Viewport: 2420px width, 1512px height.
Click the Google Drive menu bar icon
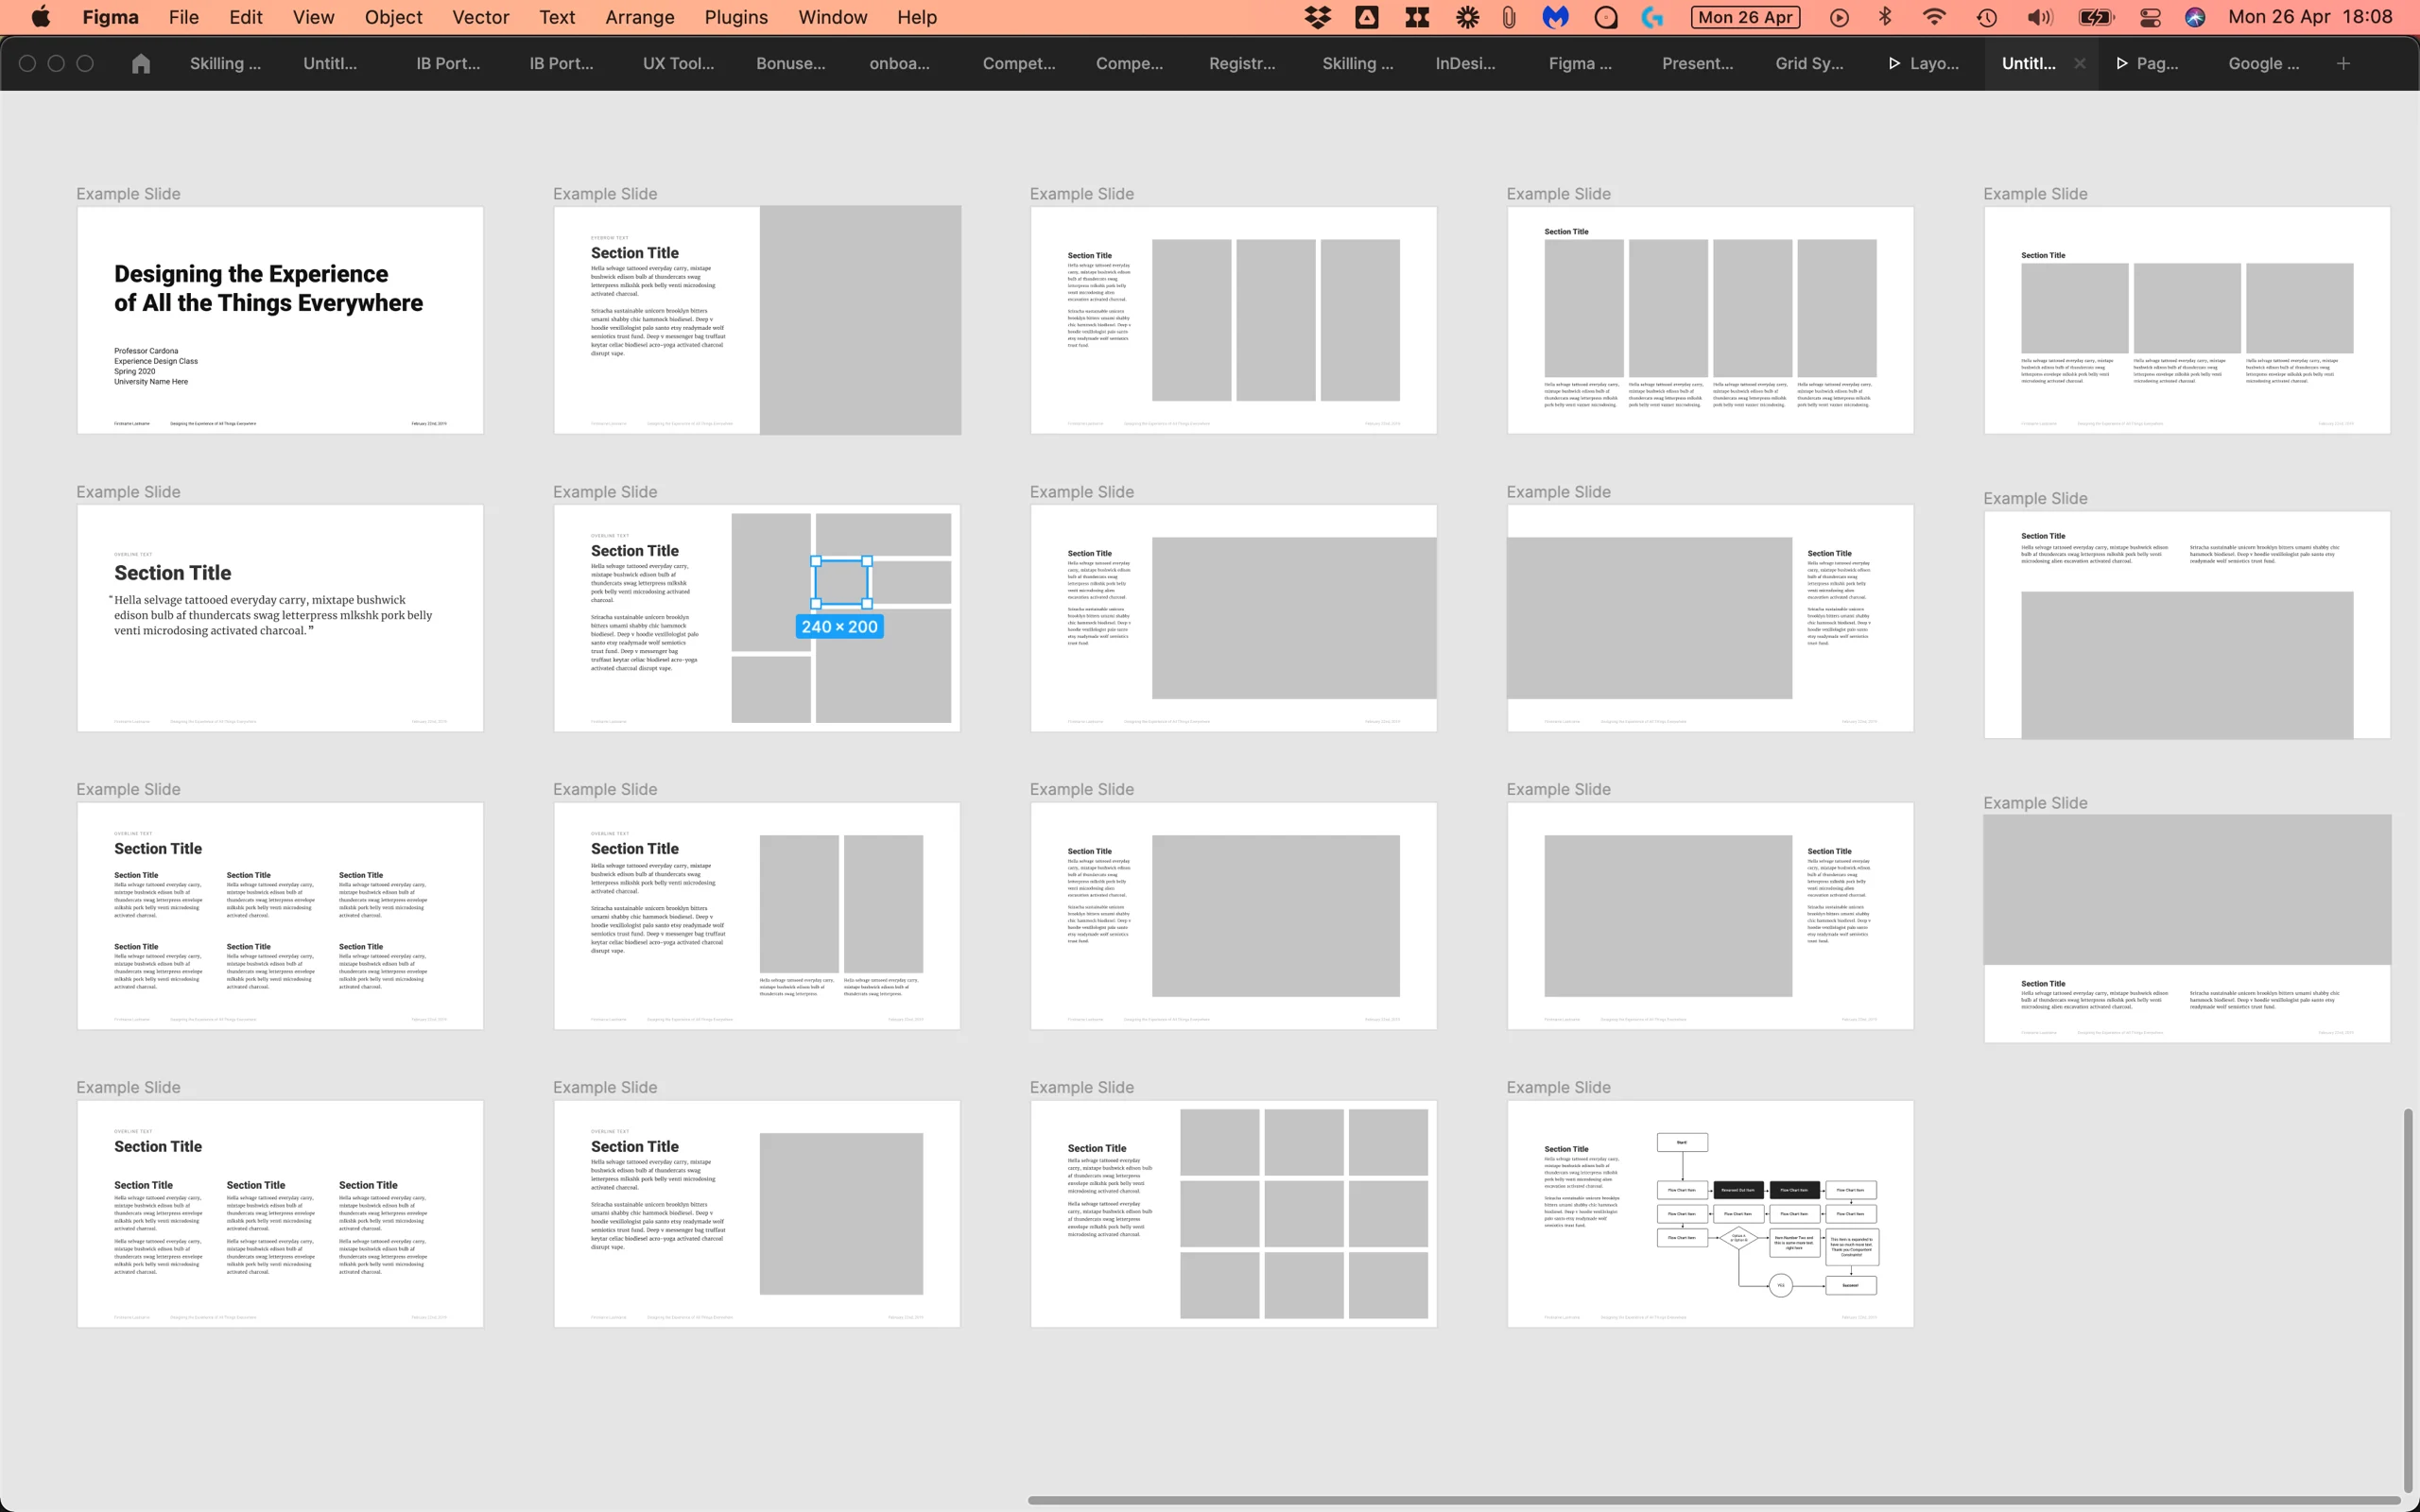point(1366,17)
